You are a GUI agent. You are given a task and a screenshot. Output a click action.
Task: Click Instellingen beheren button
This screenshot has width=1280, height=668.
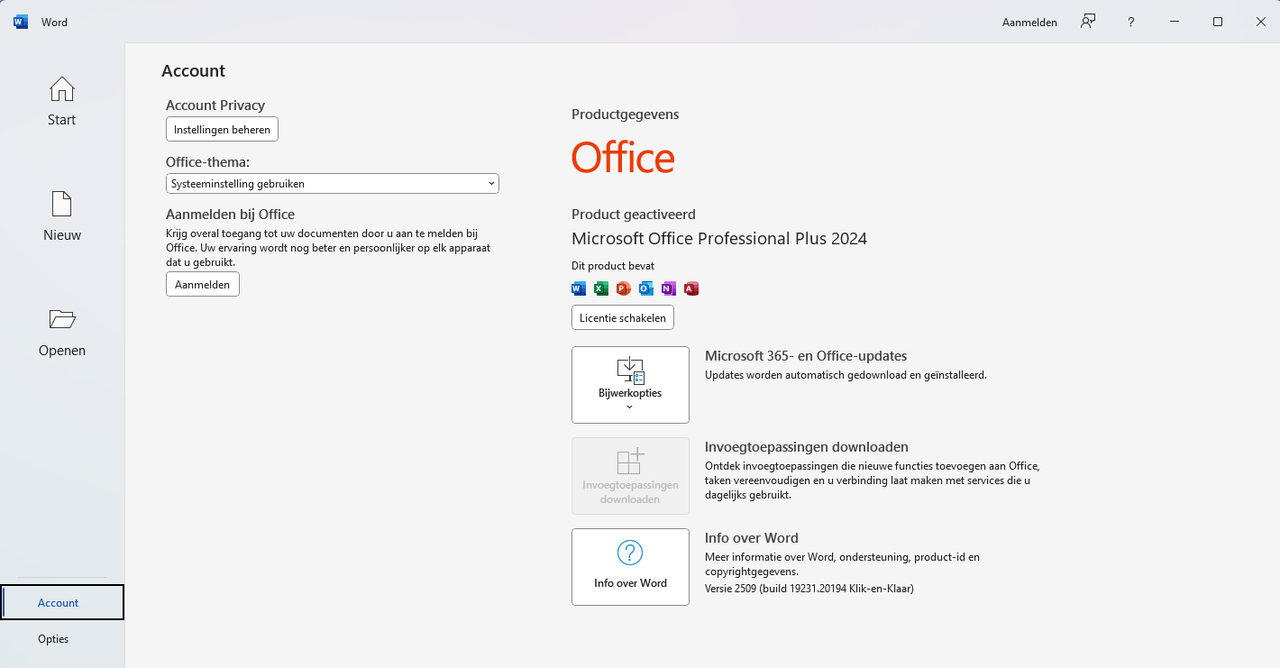pos(222,130)
